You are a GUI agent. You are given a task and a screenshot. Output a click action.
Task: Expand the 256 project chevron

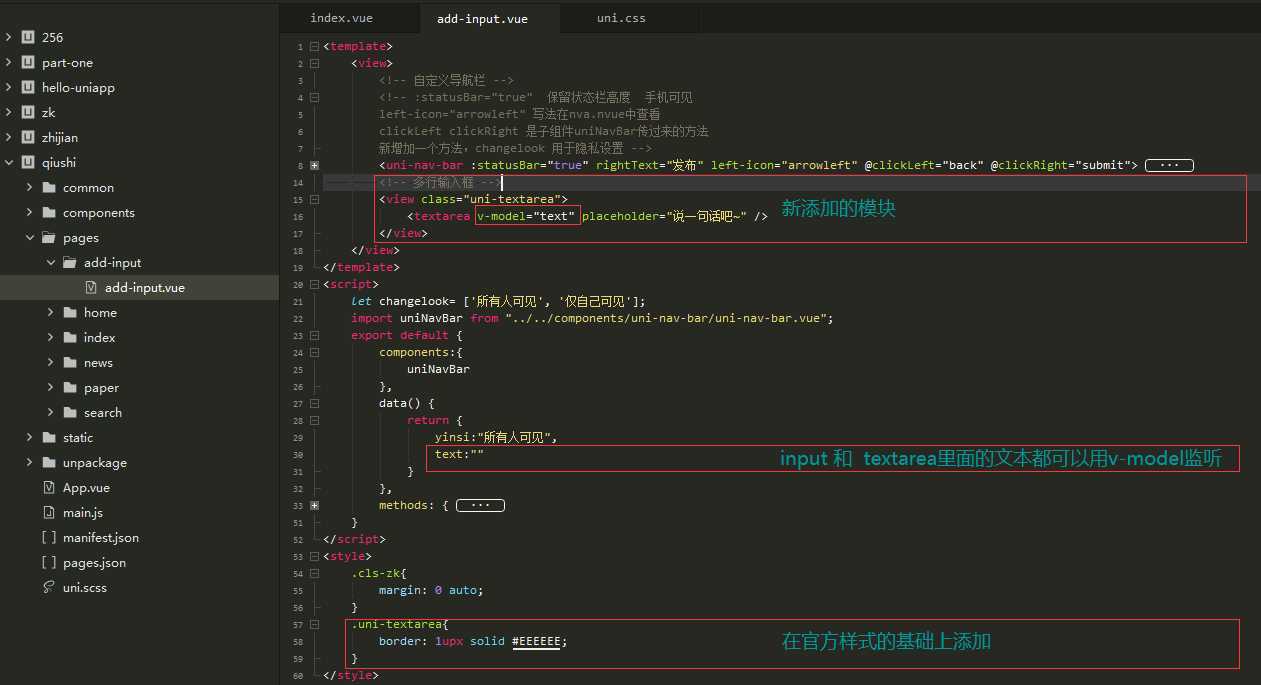[x=9, y=37]
